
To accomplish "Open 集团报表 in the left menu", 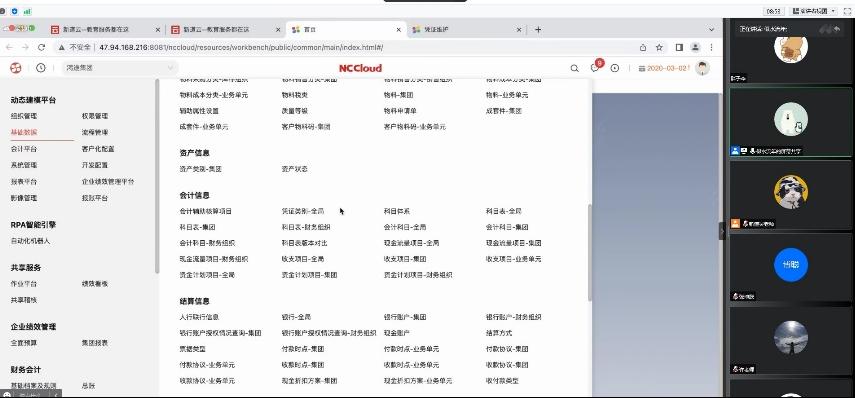I will tap(95, 343).
